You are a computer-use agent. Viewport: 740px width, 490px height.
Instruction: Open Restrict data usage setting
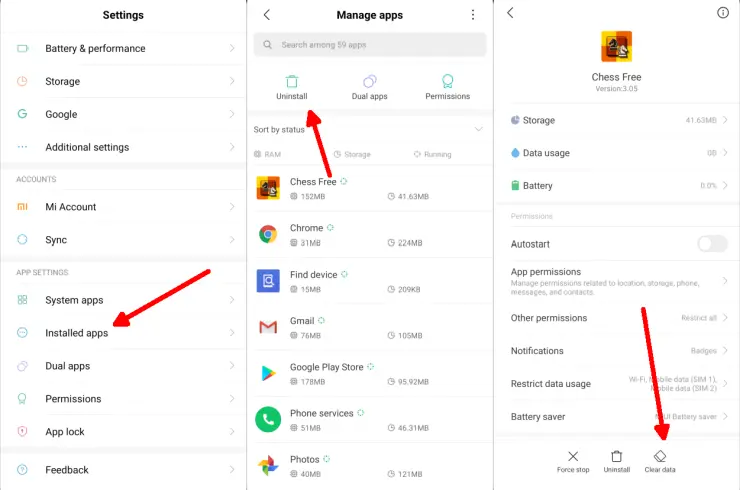618,383
